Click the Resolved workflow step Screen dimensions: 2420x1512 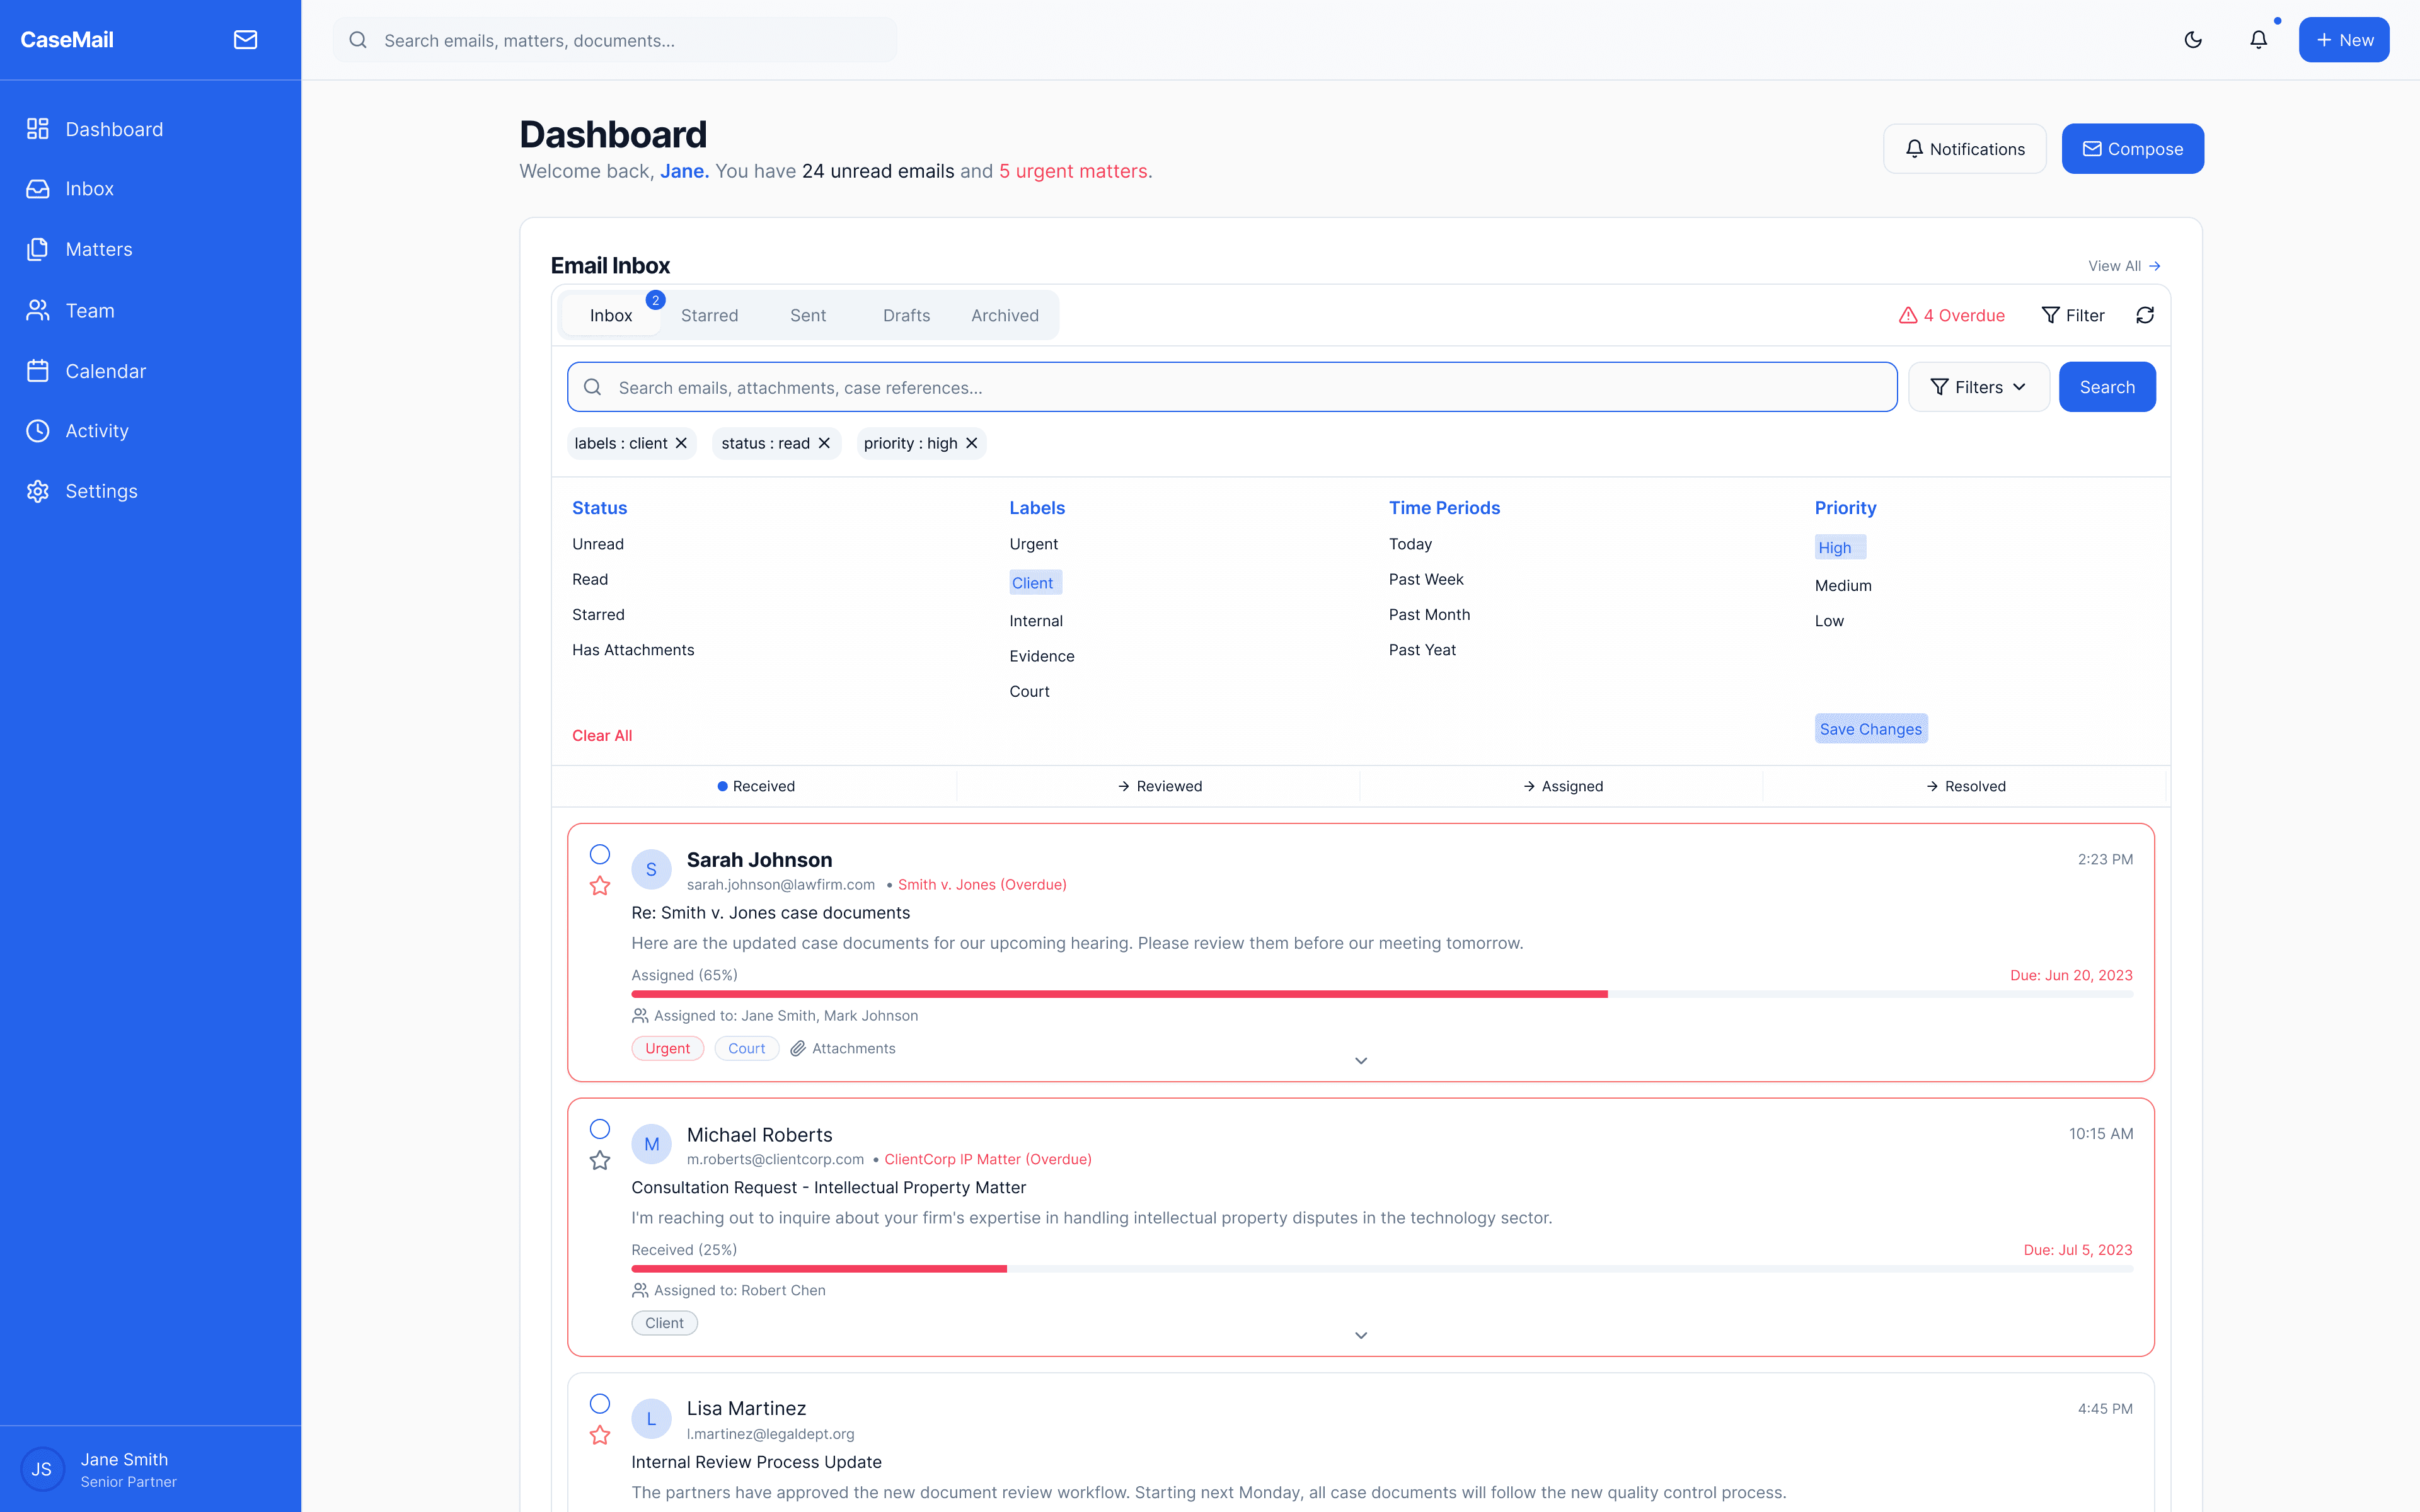pyautogui.click(x=1966, y=786)
